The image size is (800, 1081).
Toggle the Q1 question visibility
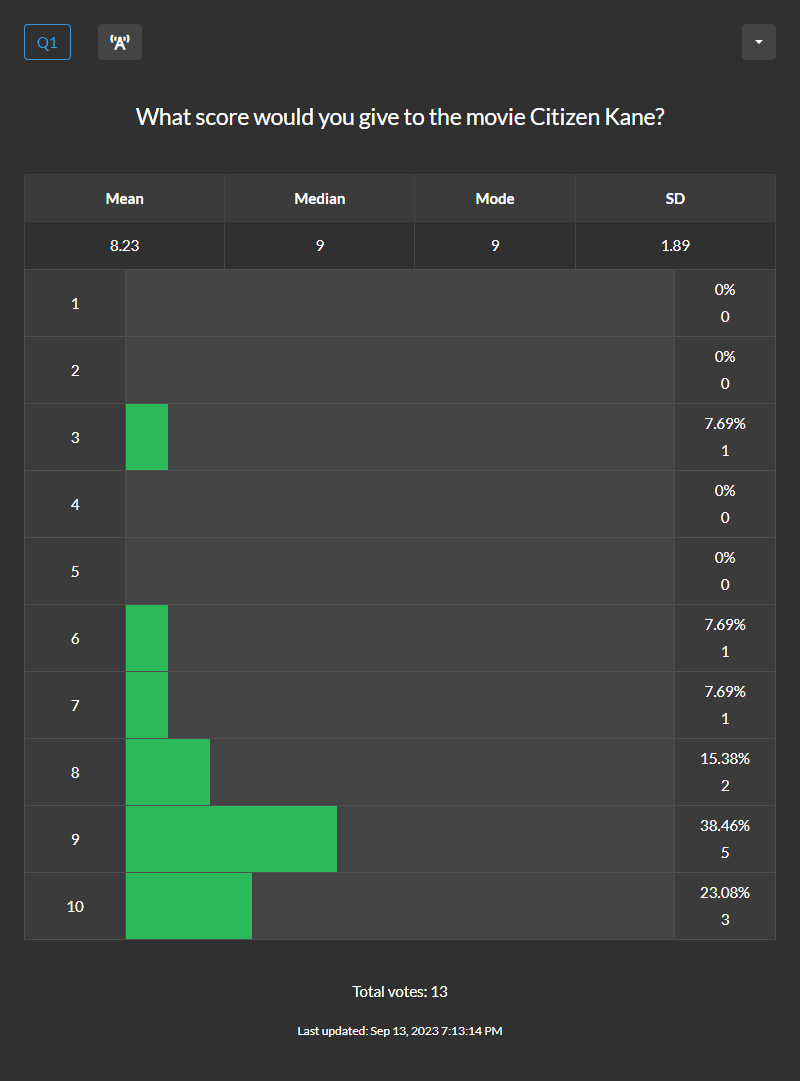[47, 41]
